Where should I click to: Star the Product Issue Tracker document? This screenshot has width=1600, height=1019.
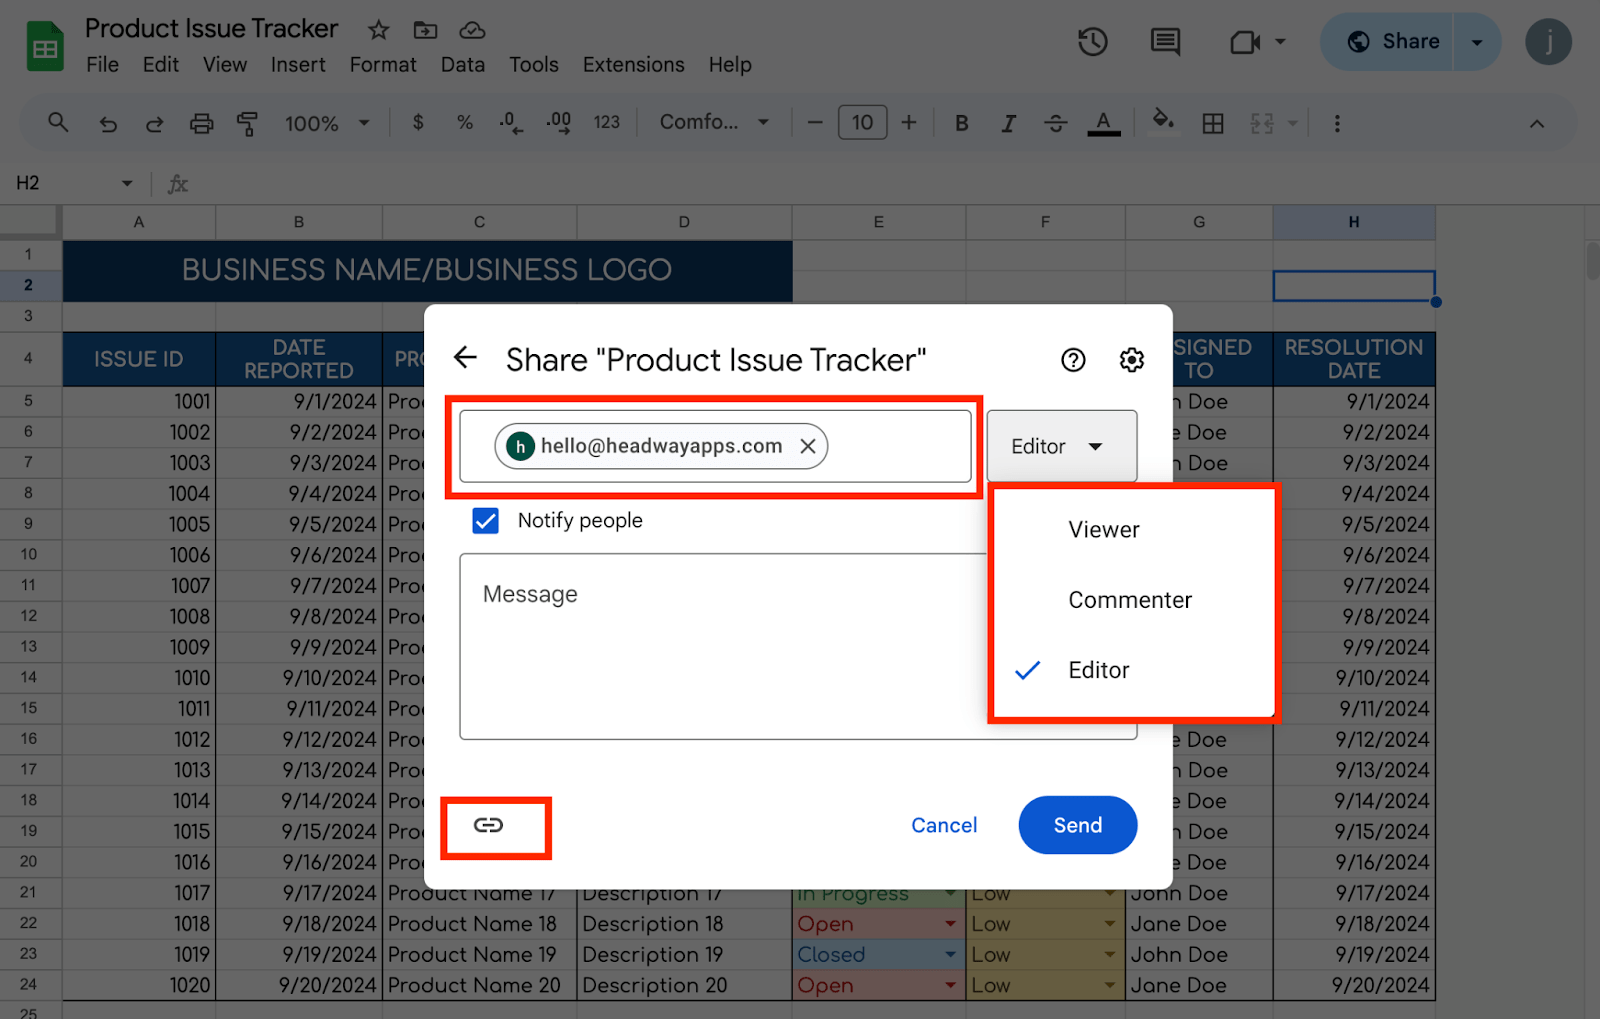[378, 30]
